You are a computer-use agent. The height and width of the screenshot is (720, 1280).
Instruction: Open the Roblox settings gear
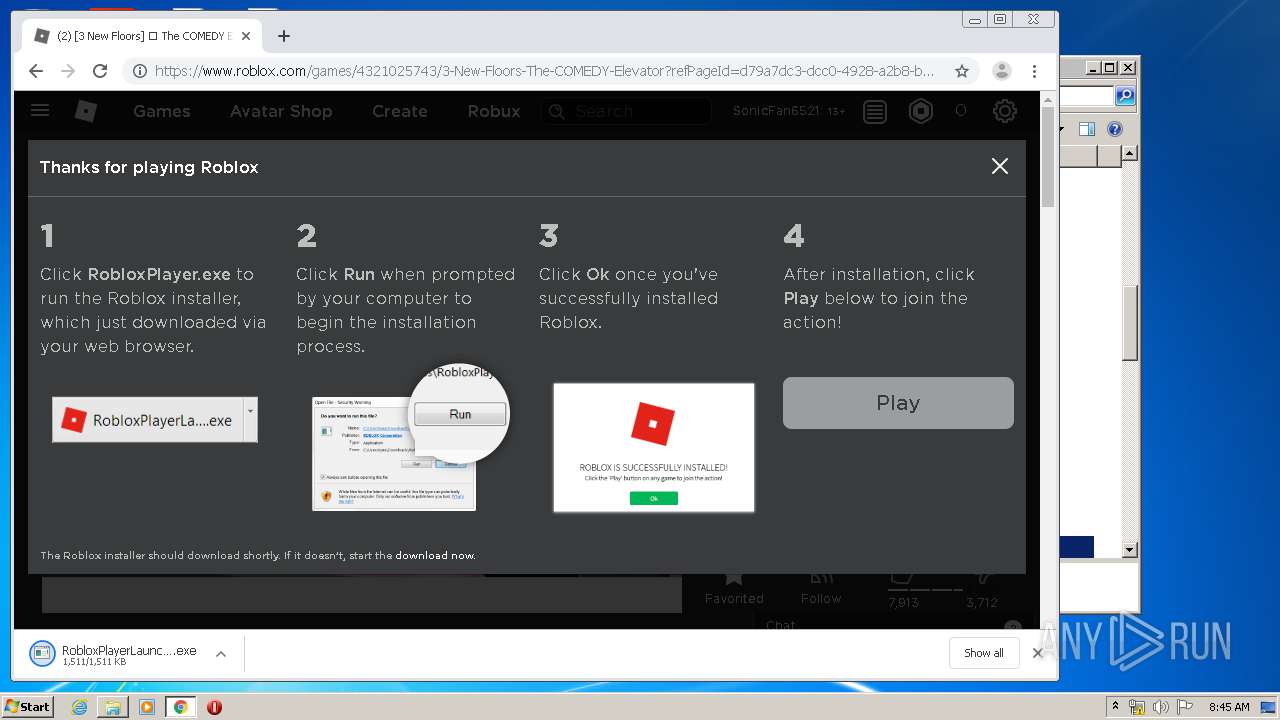tap(1005, 111)
